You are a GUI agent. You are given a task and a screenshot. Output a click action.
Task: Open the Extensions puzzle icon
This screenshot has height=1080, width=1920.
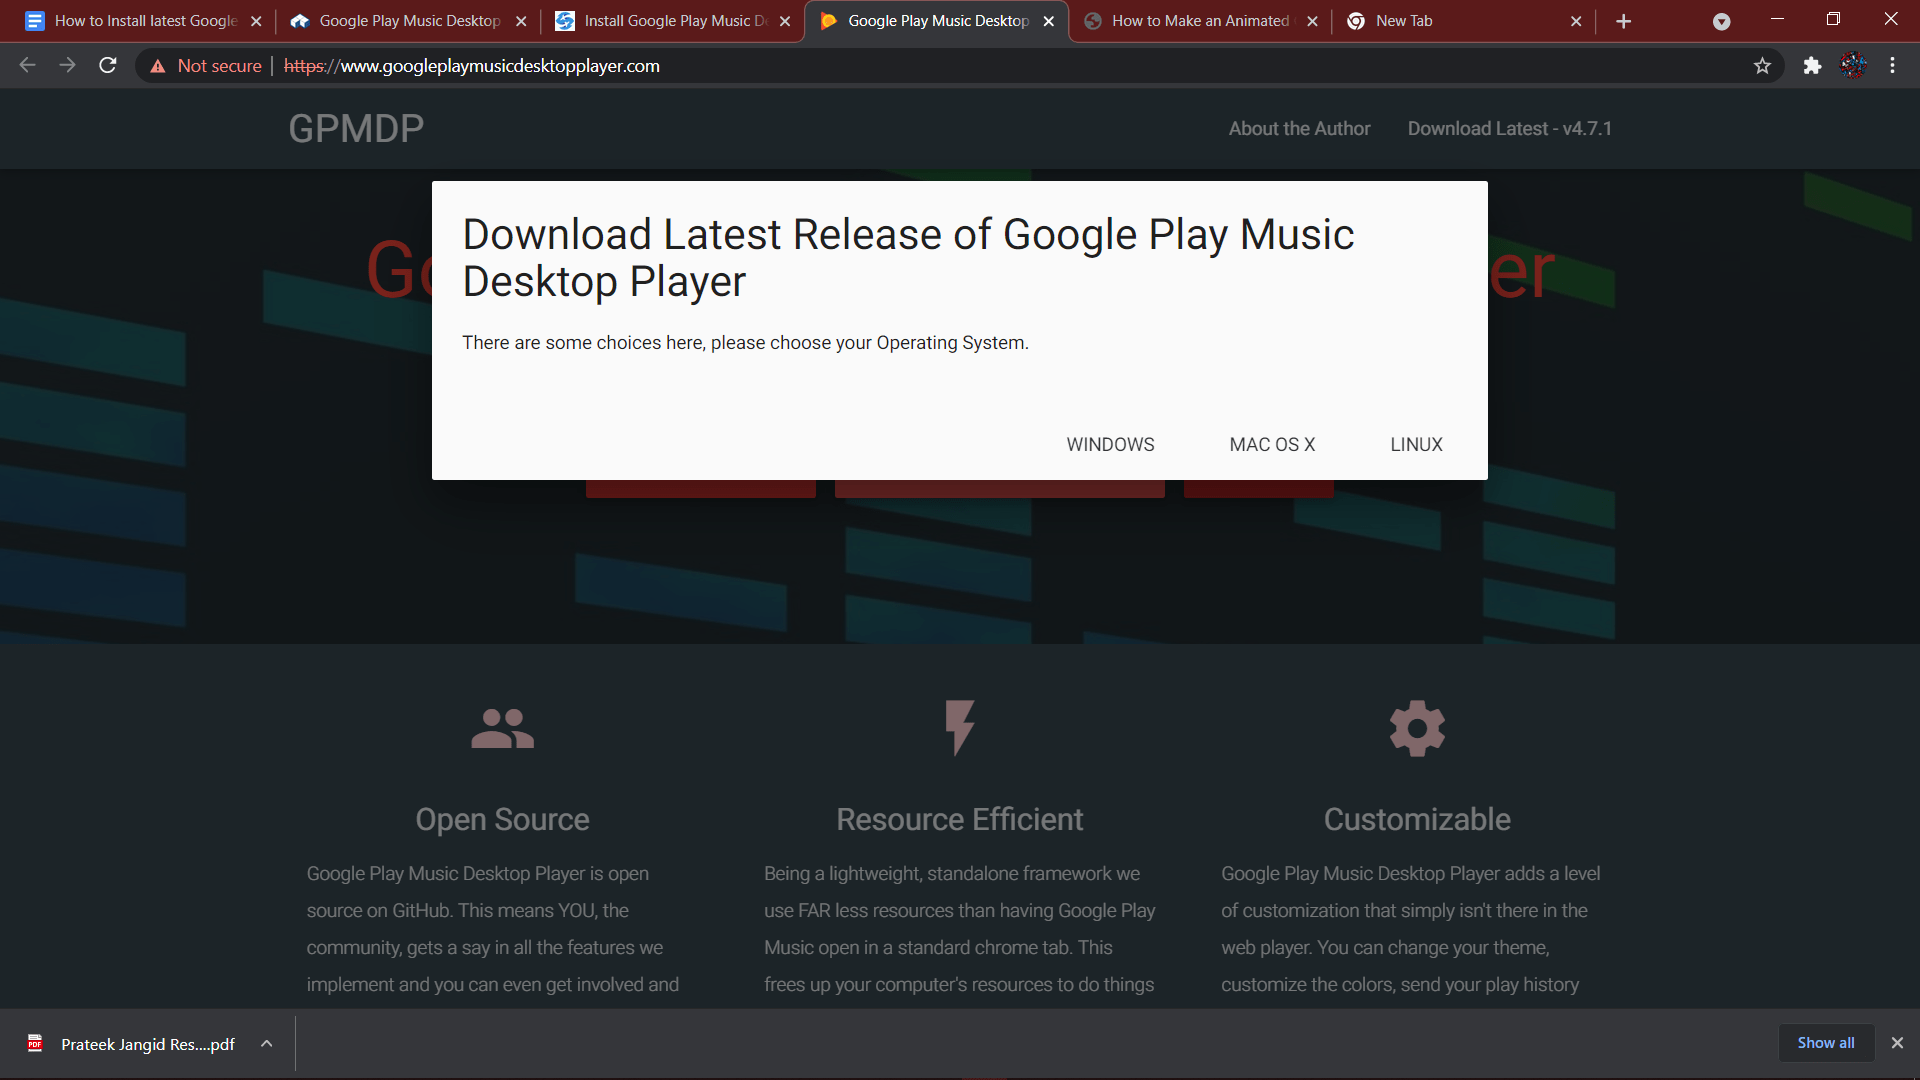[x=1812, y=66]
